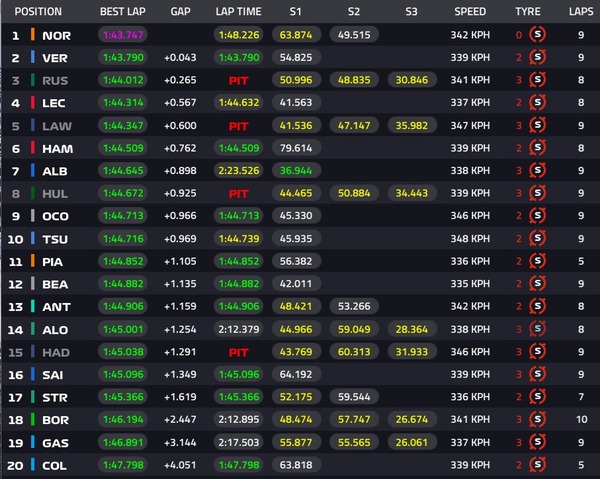600x479 pixels.
Task: Sort by the BEST LAP column header
Action: click(x=123, y=12)
